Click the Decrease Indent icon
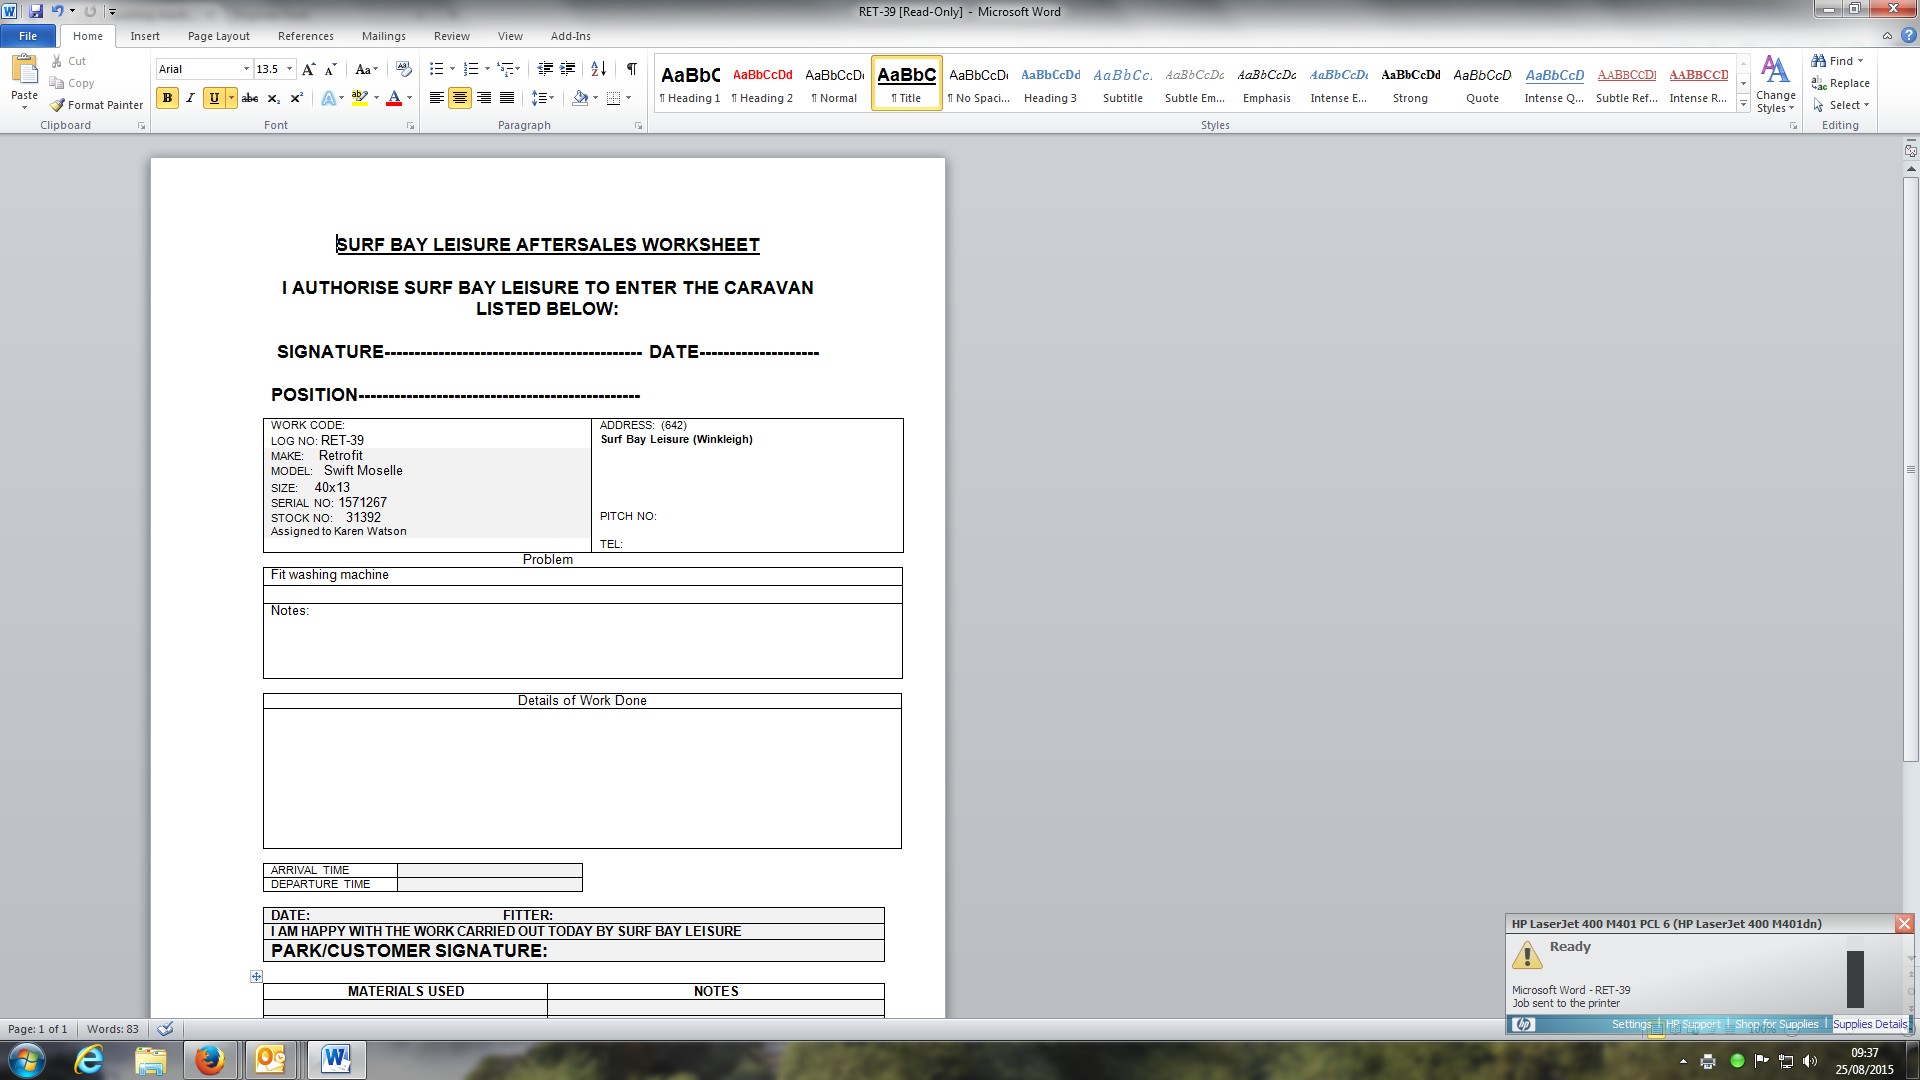 click(545, 69)
